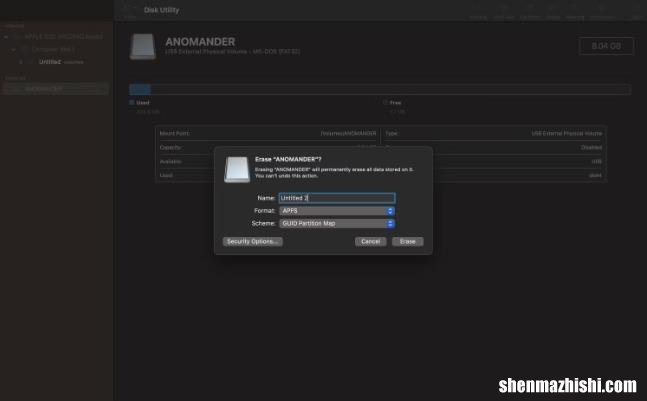647x401 pixels.
Task: Click the Disk Utility window title
Action: point(161,10)
